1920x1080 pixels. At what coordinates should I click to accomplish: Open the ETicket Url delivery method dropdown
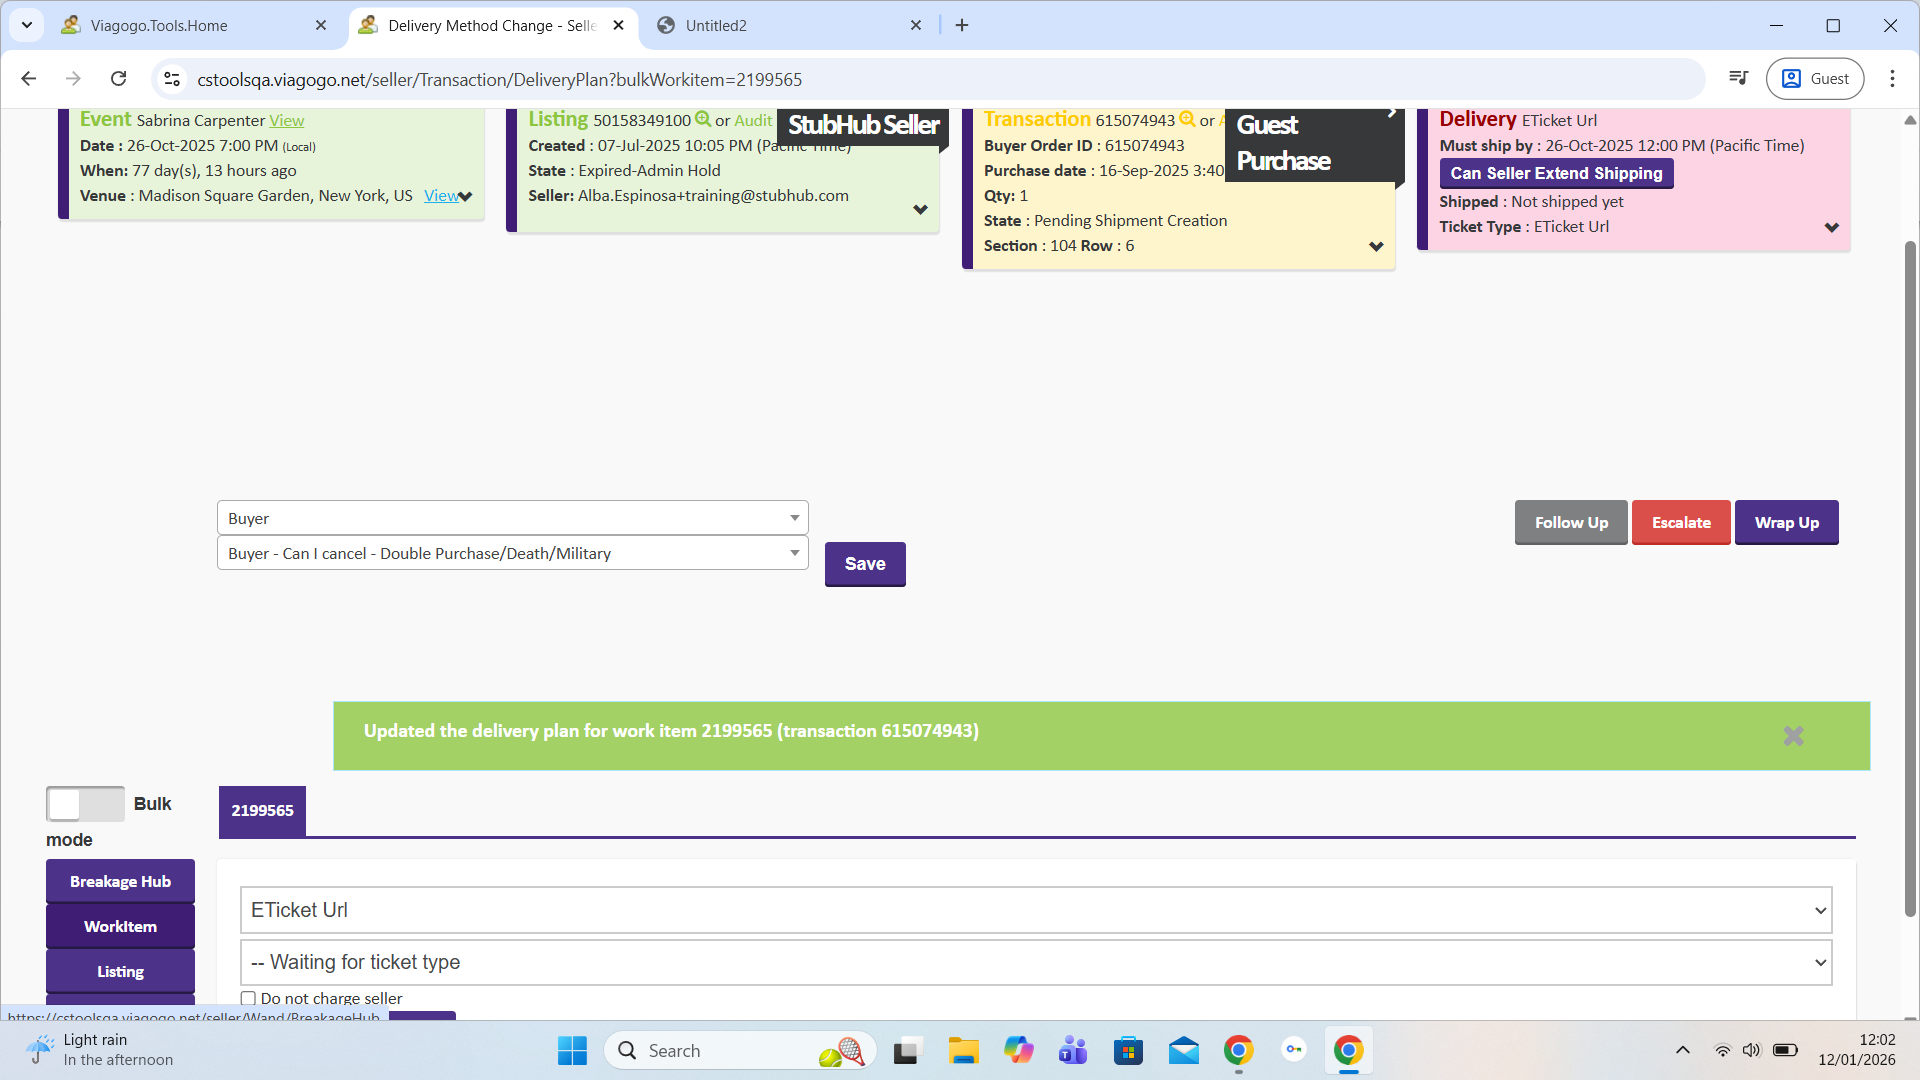tap(1035, 910)
